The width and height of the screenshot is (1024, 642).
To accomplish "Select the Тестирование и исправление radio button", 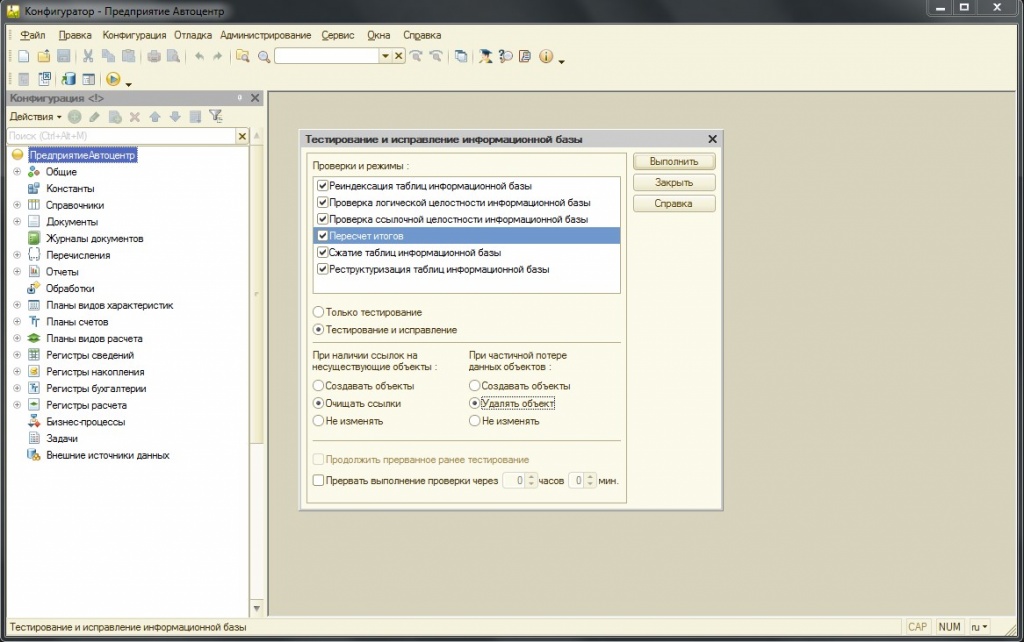I will pyautogui.click(x=318, y=330).
